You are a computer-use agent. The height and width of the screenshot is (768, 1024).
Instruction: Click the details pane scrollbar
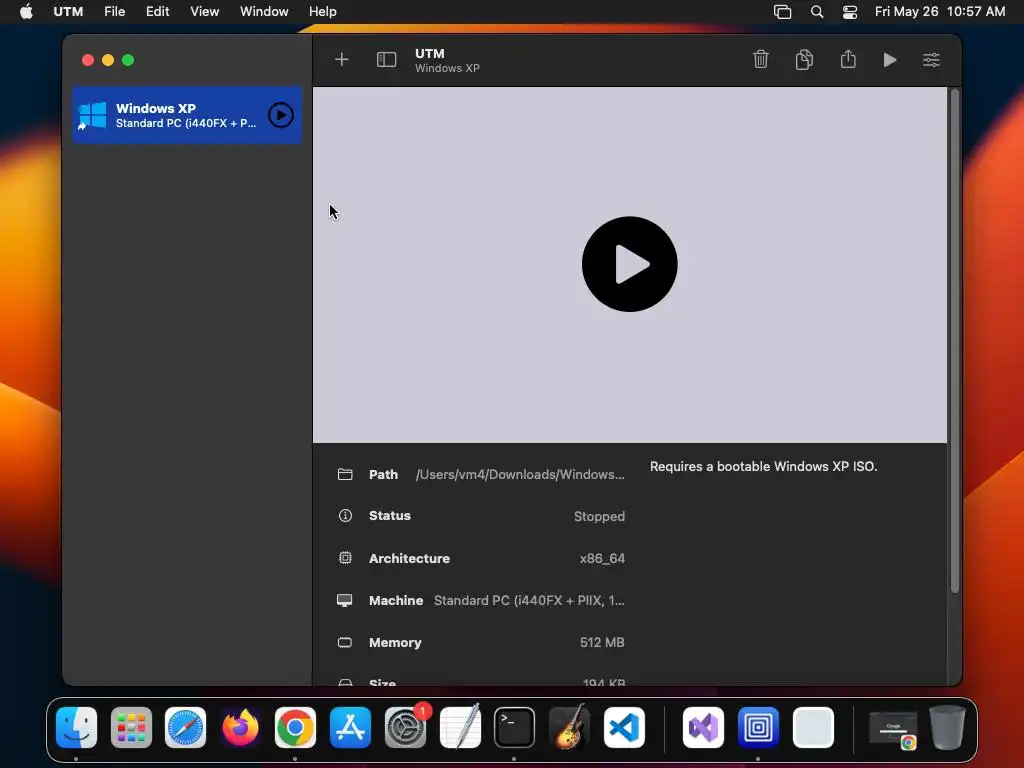(954, 340)
